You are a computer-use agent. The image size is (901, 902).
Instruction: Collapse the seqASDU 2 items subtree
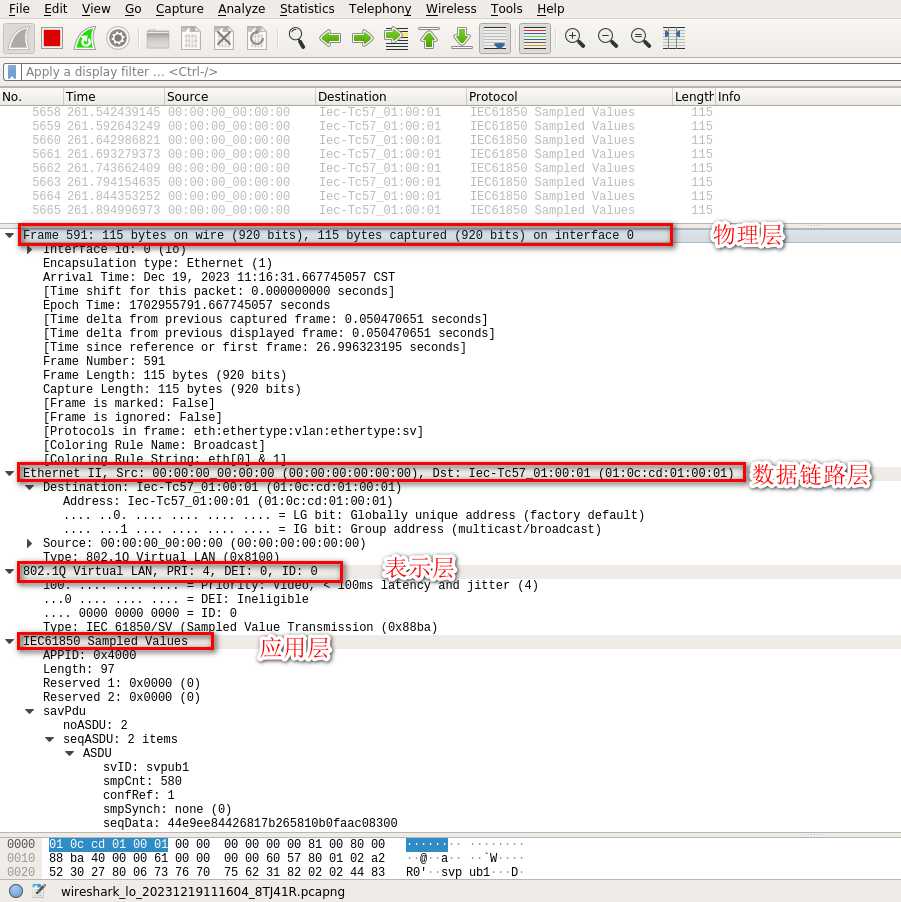tap(49, 740)
